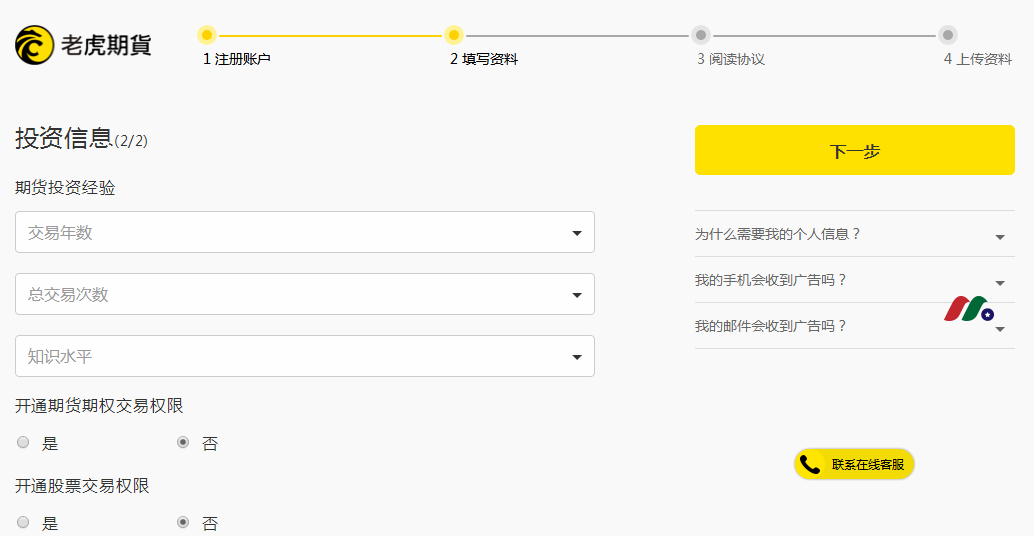Image resolution: width=1034 pixels, height=536 pixels.
Task: Expand 我的手机会收到广告吗？ question
Action: (x=855, y=280)
